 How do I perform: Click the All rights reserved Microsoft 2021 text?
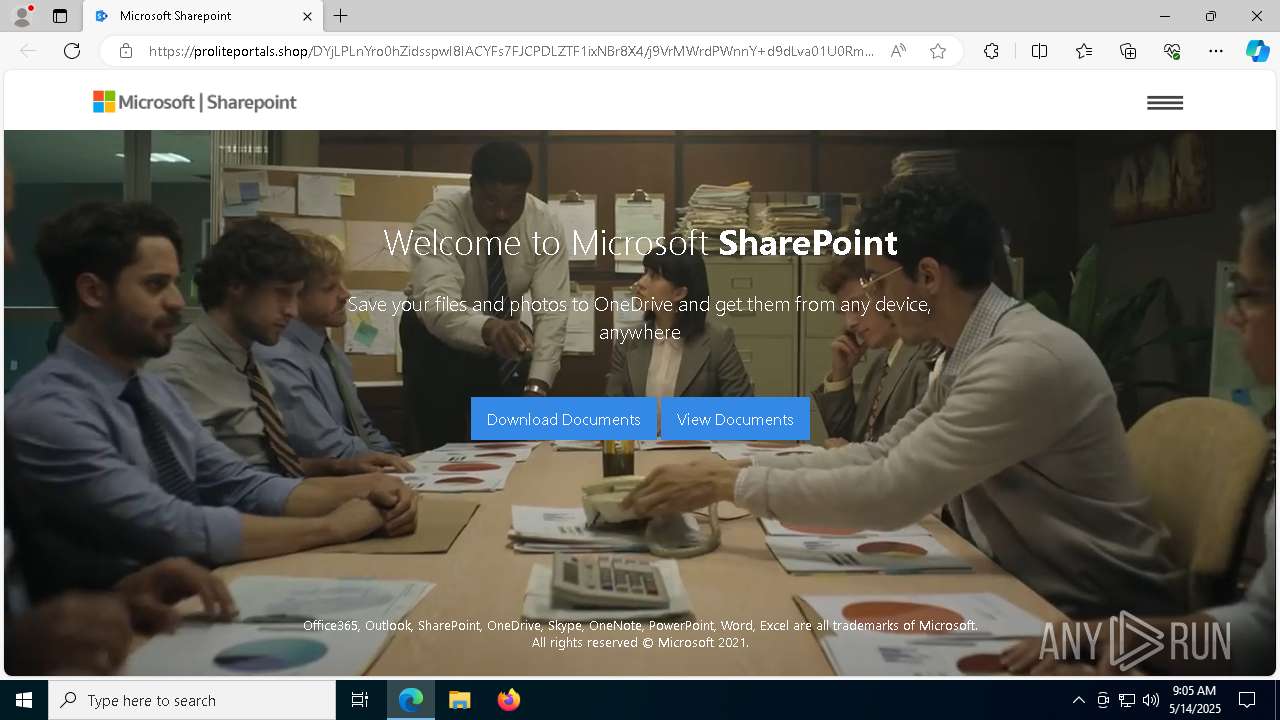(x=640, y=643)
